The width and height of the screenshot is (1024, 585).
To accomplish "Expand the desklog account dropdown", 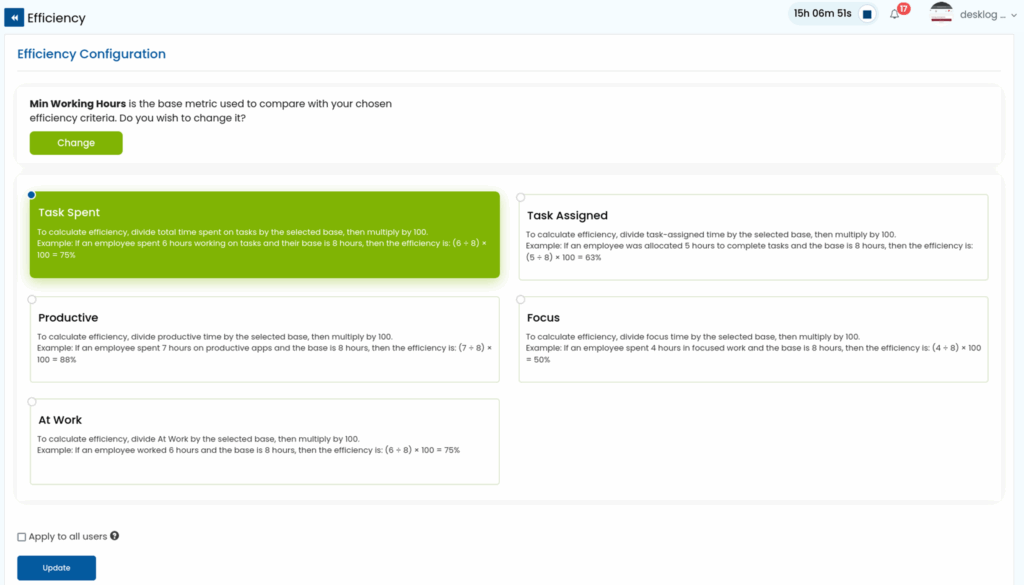I will point(982,15).
